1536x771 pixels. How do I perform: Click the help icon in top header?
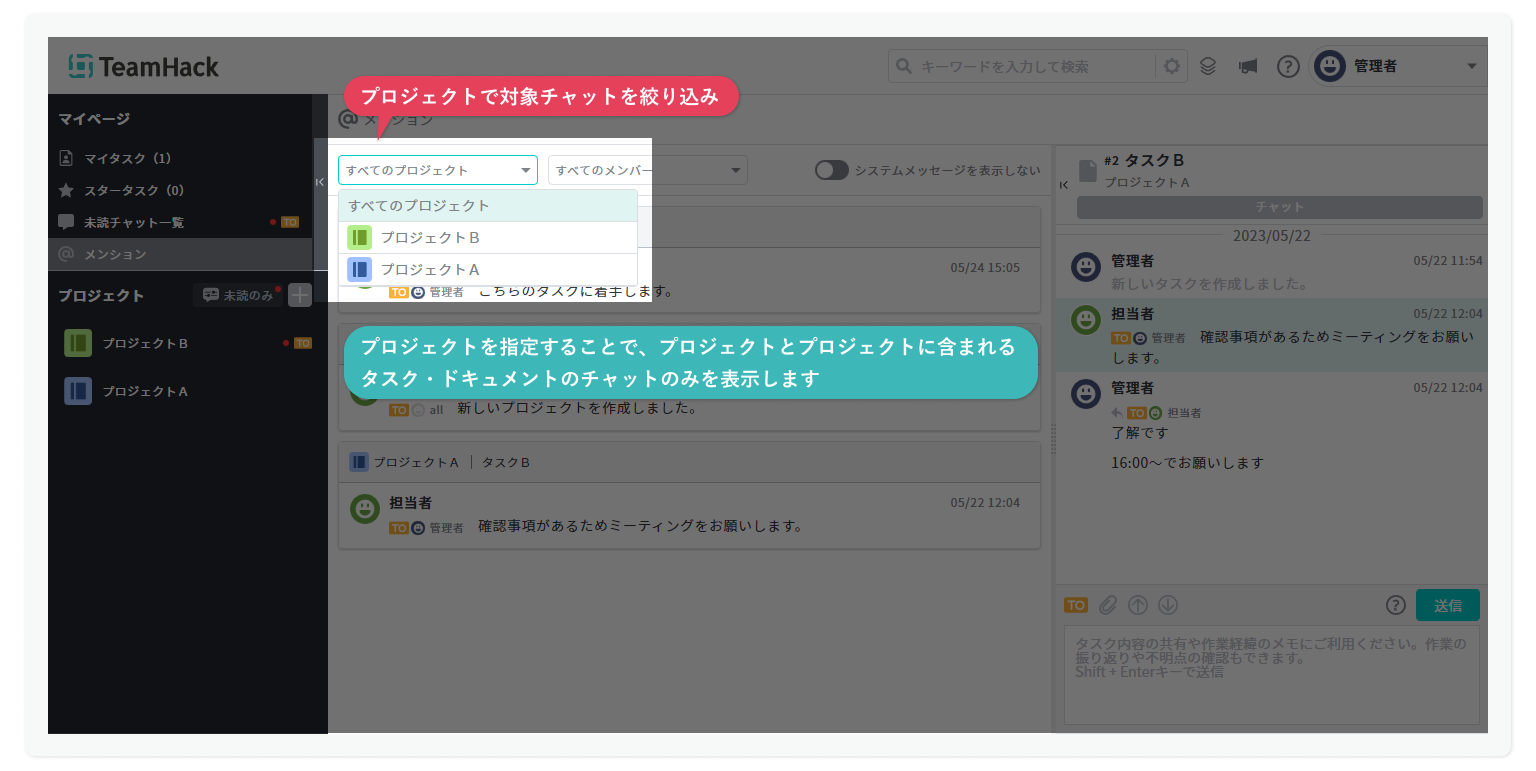(x=1288, y=67)
